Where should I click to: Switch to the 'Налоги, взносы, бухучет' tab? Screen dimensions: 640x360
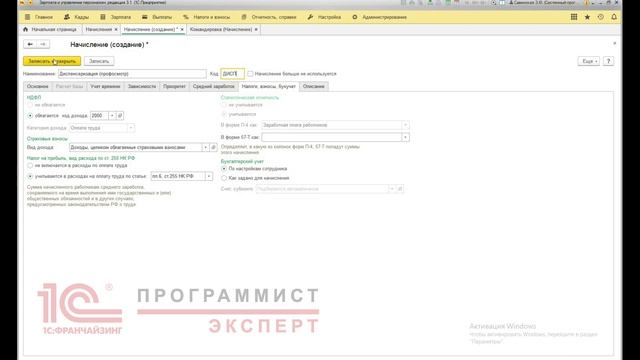pos(269,87)
